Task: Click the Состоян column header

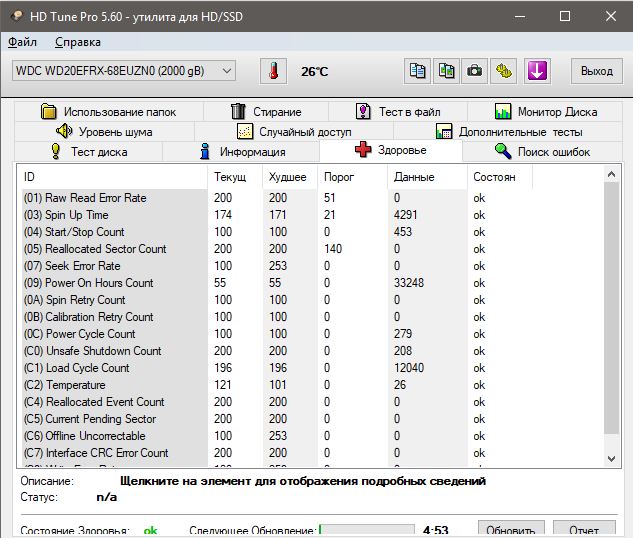Action: click(500, 177)
